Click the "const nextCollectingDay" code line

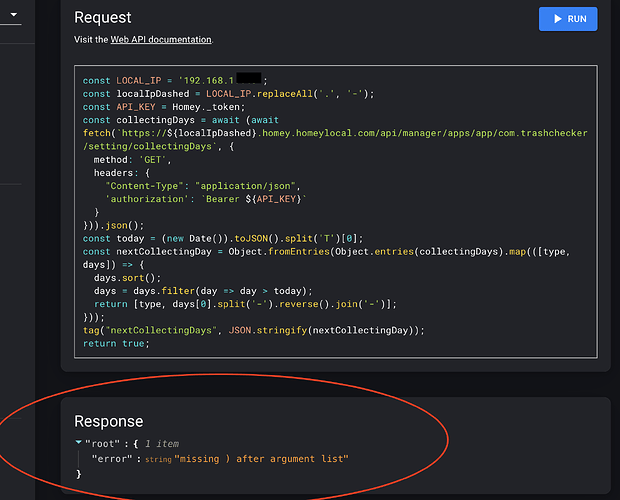[x=327, y=258]
